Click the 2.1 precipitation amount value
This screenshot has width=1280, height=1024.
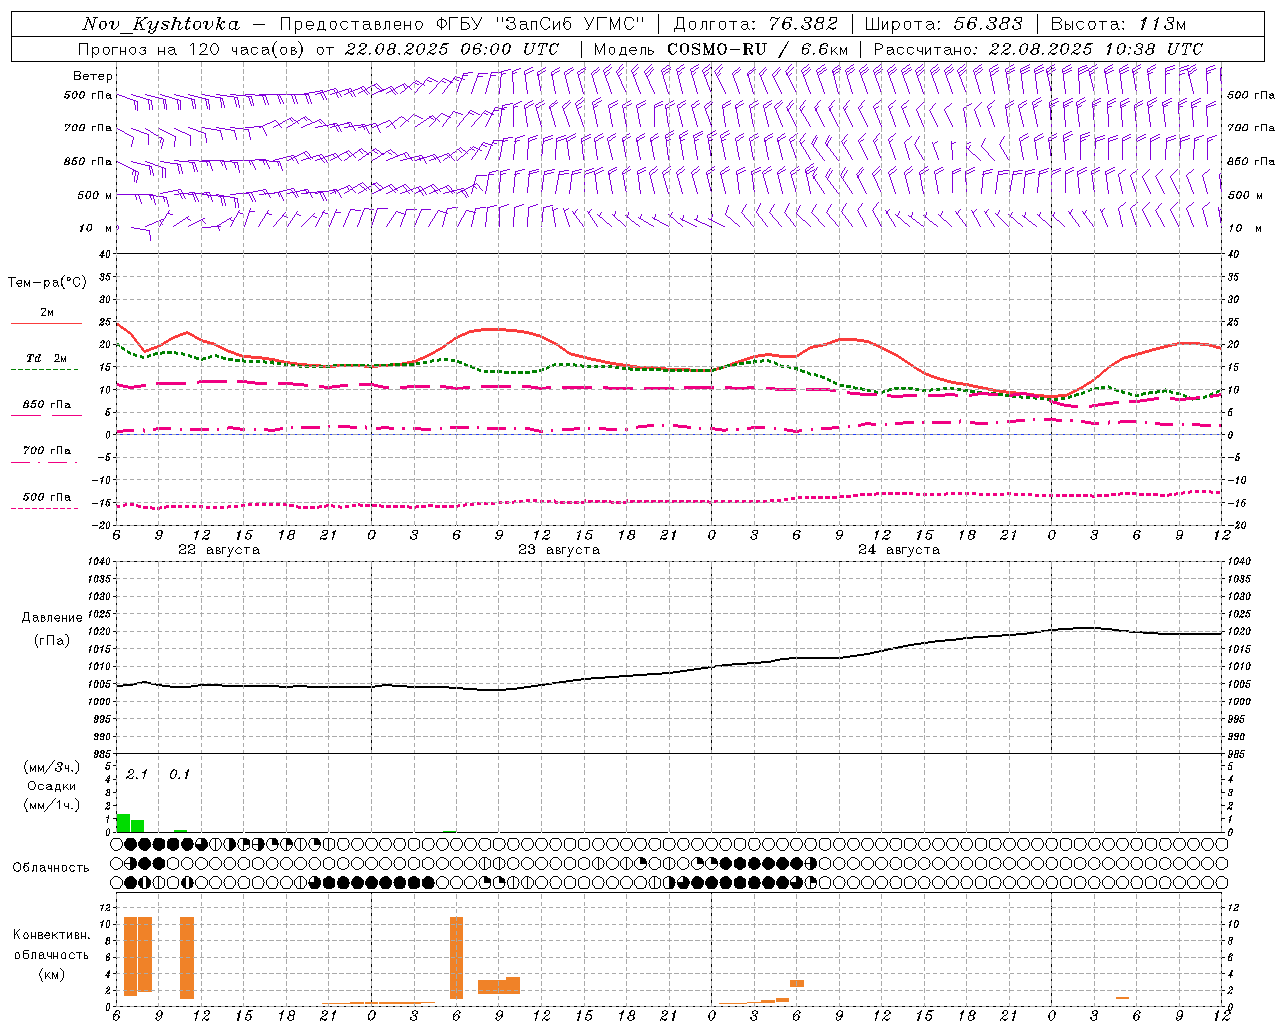tap(137, 774)
